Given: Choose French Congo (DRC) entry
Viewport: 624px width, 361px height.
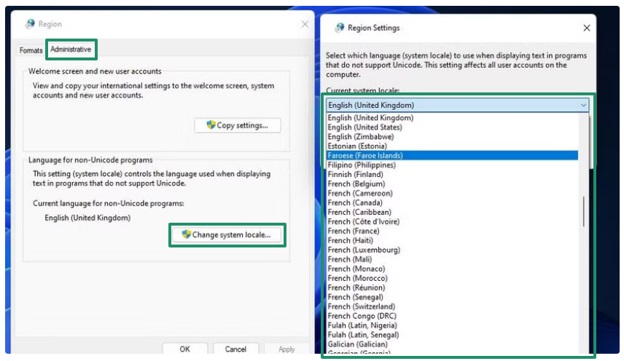Looking at the screenshot, I should (x=452, y=316).
